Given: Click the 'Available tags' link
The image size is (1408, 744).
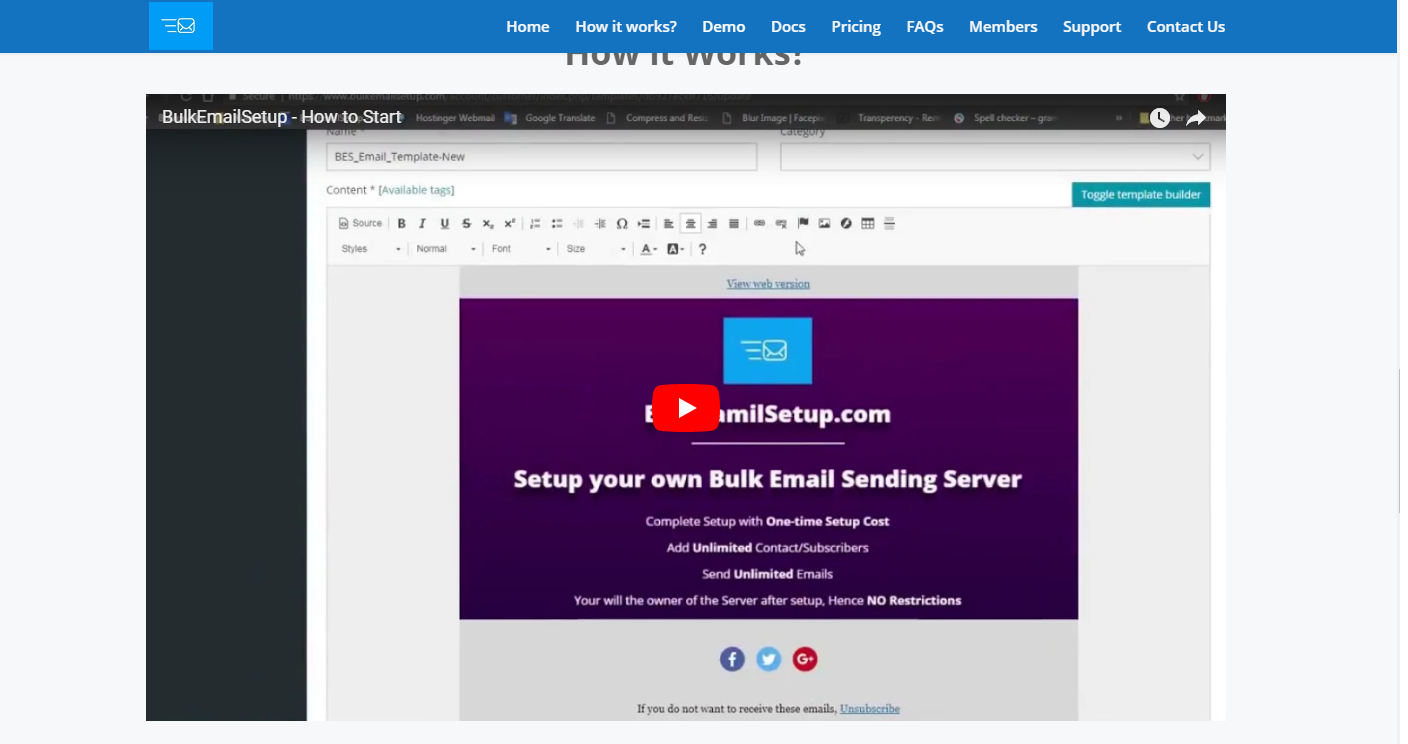Looking at the screenshot, I should (x=416, y=190).
